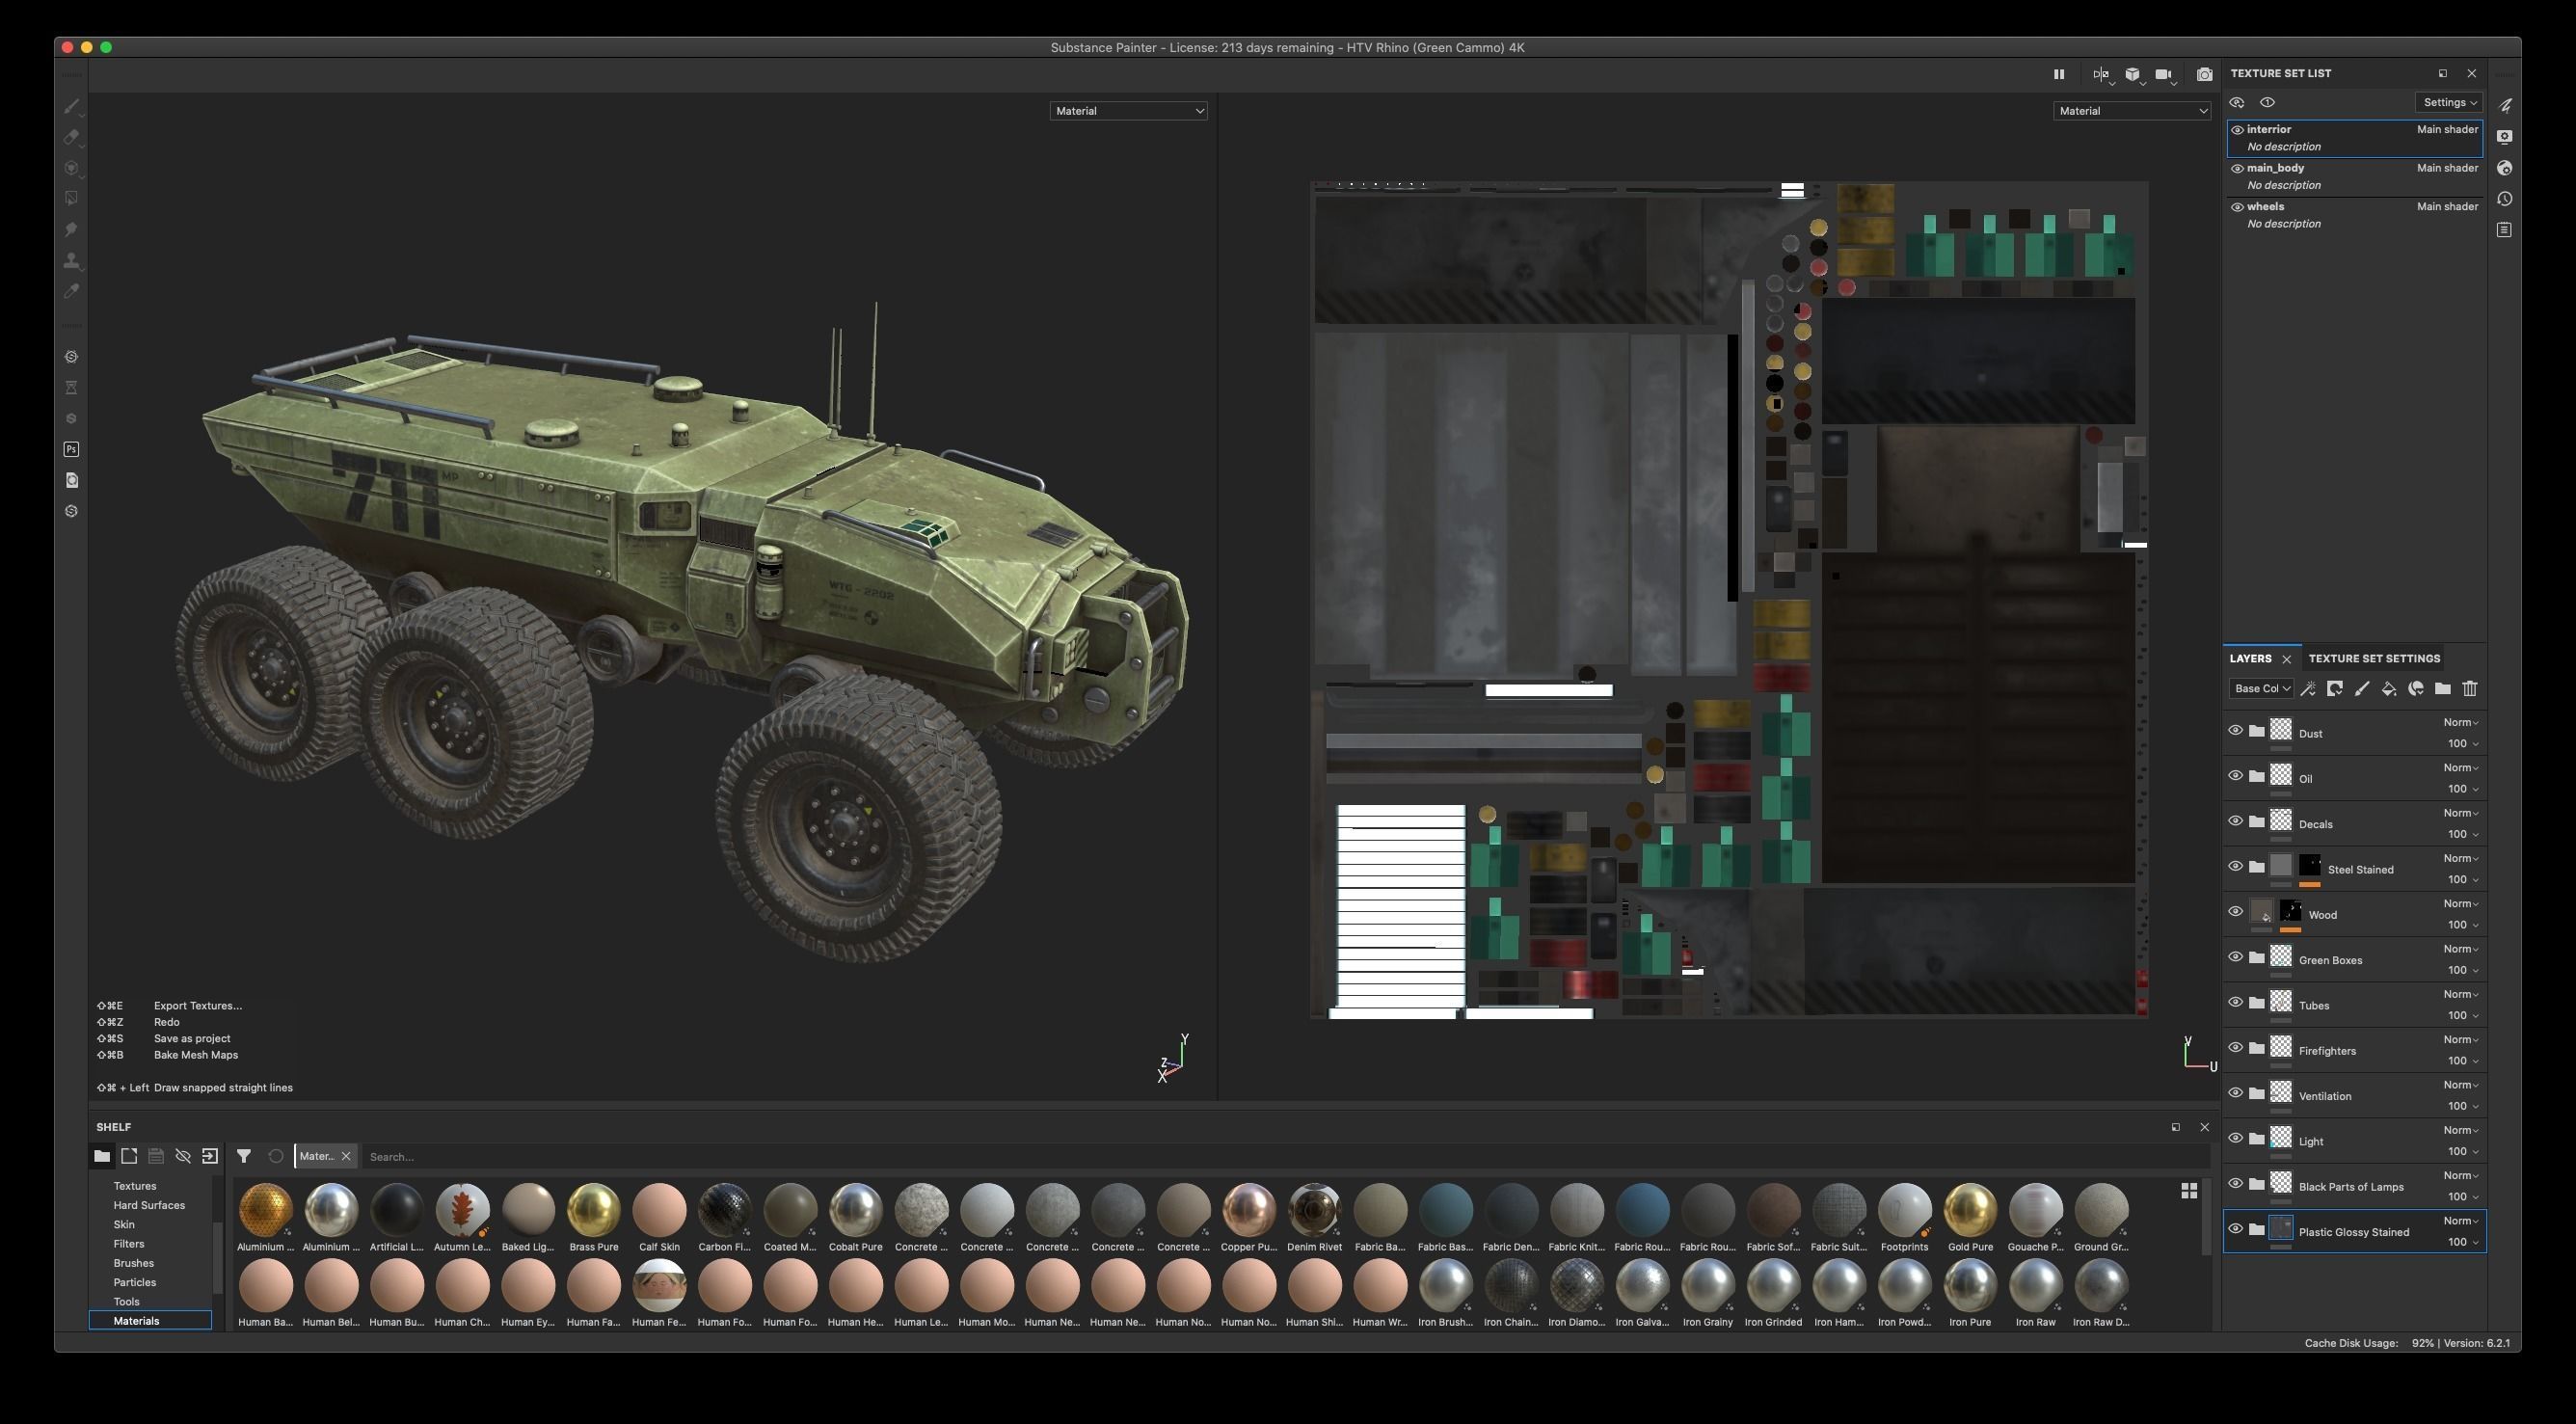Click the Export to Photoshop Ps icon
The height and width of the screenshot is (1424, 2576).
pos(71,449)
